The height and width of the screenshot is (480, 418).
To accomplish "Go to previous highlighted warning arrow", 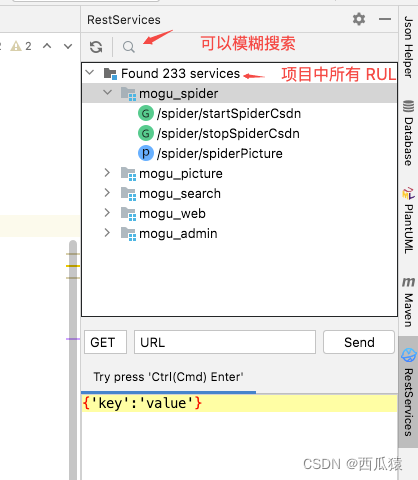I will (x=47, y=46).
